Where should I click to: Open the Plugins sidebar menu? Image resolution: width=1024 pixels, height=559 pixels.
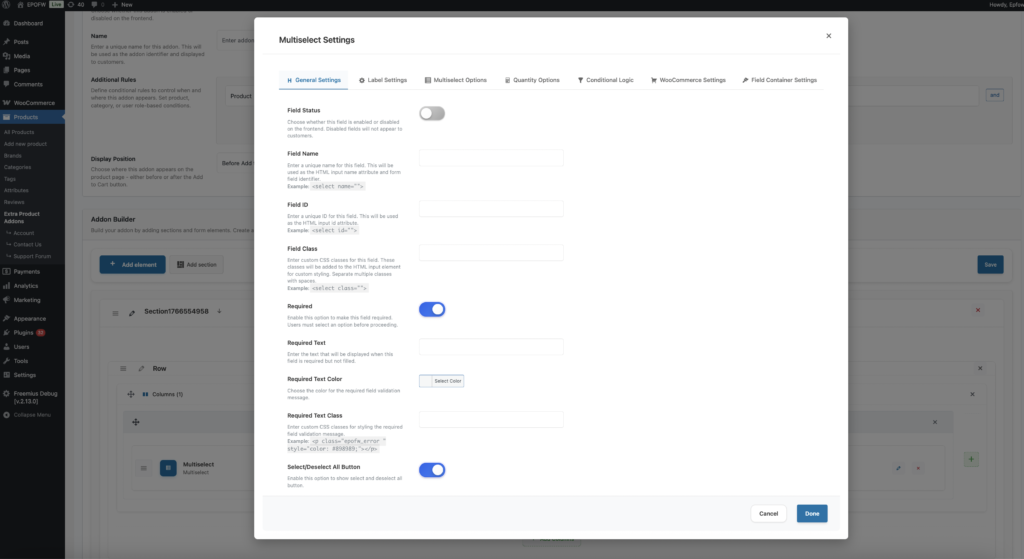click(24, 332)
